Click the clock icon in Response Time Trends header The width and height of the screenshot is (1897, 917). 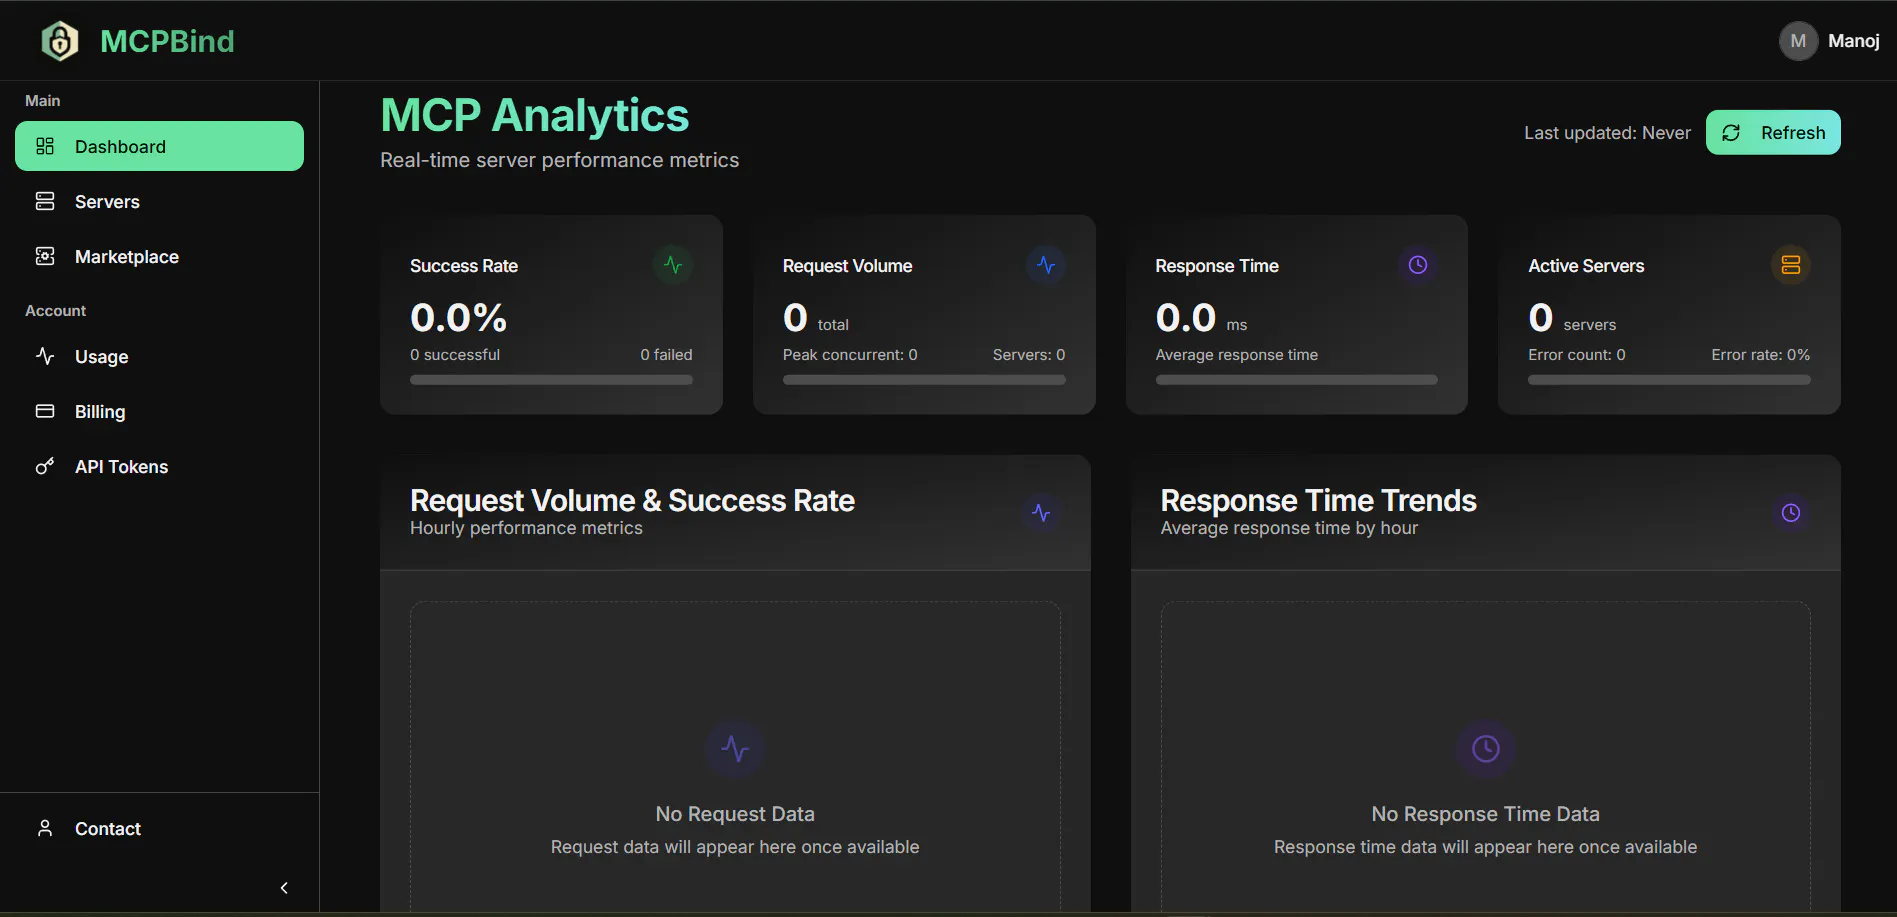pos(1791,513)
